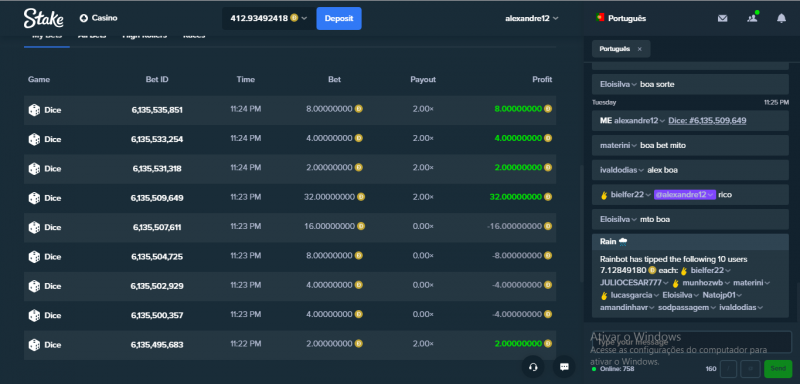Click the Payout column header

pyautogui.click(x=423, y=80)
